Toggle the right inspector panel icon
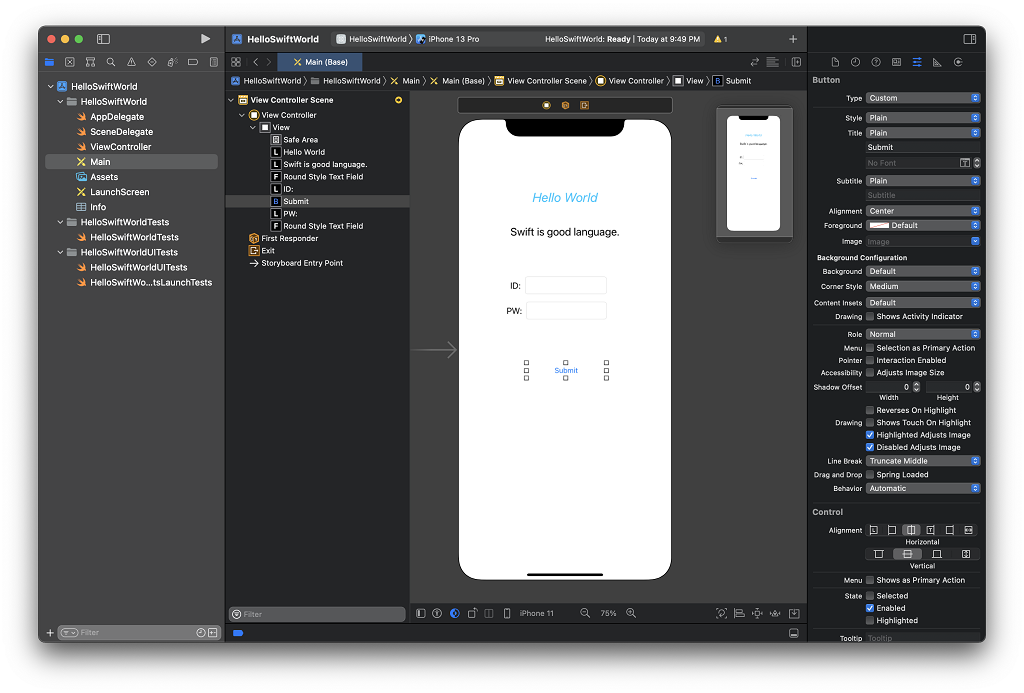The height and width of the screenshot is (693, 1024). (969, 39)
